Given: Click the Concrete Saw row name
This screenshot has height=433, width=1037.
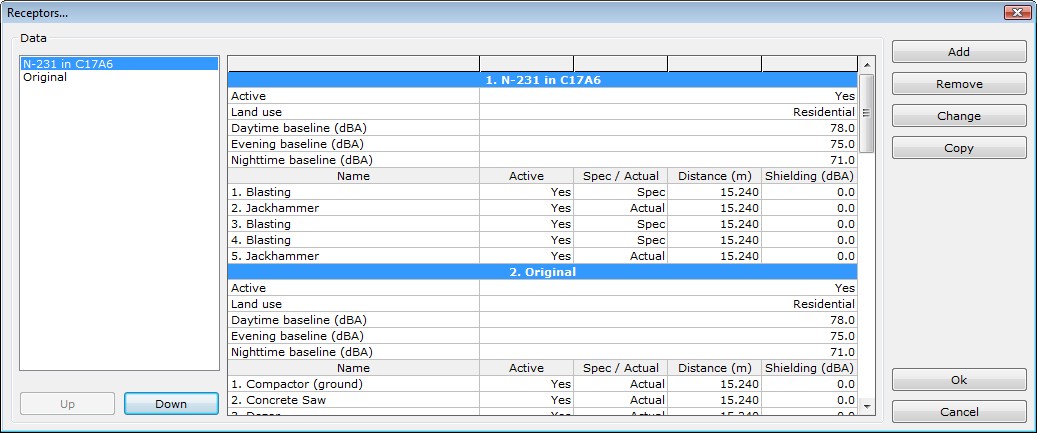Looking at the screenshot, I should [278, 400].
